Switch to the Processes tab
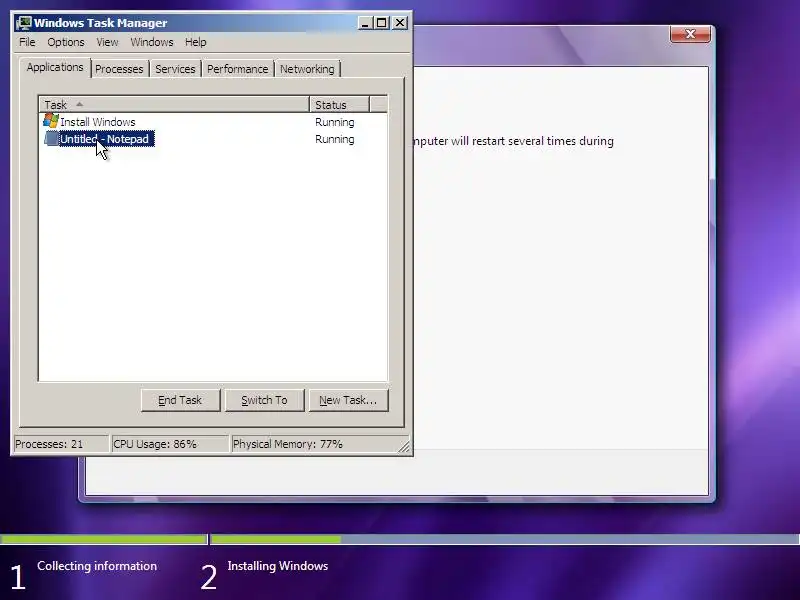Viewport: 800px width, 600px height. (119, 69)
